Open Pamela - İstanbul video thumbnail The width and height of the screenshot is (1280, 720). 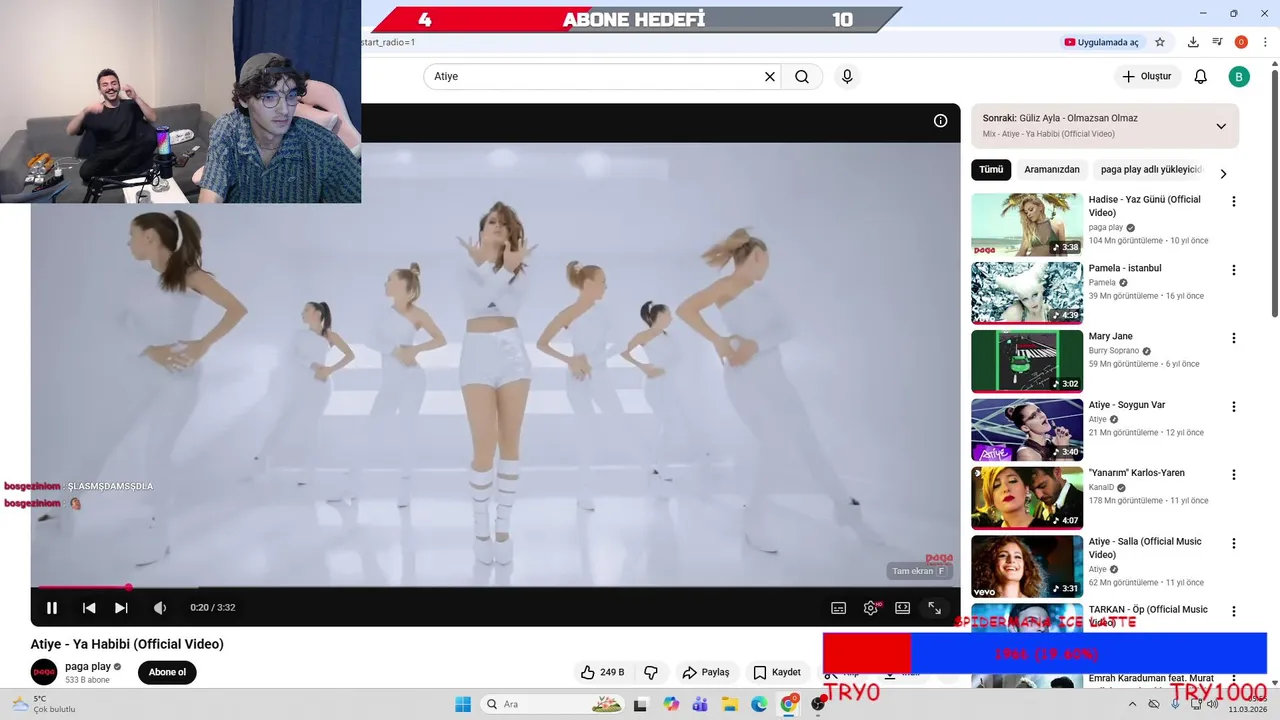[x=1027, y=293]
